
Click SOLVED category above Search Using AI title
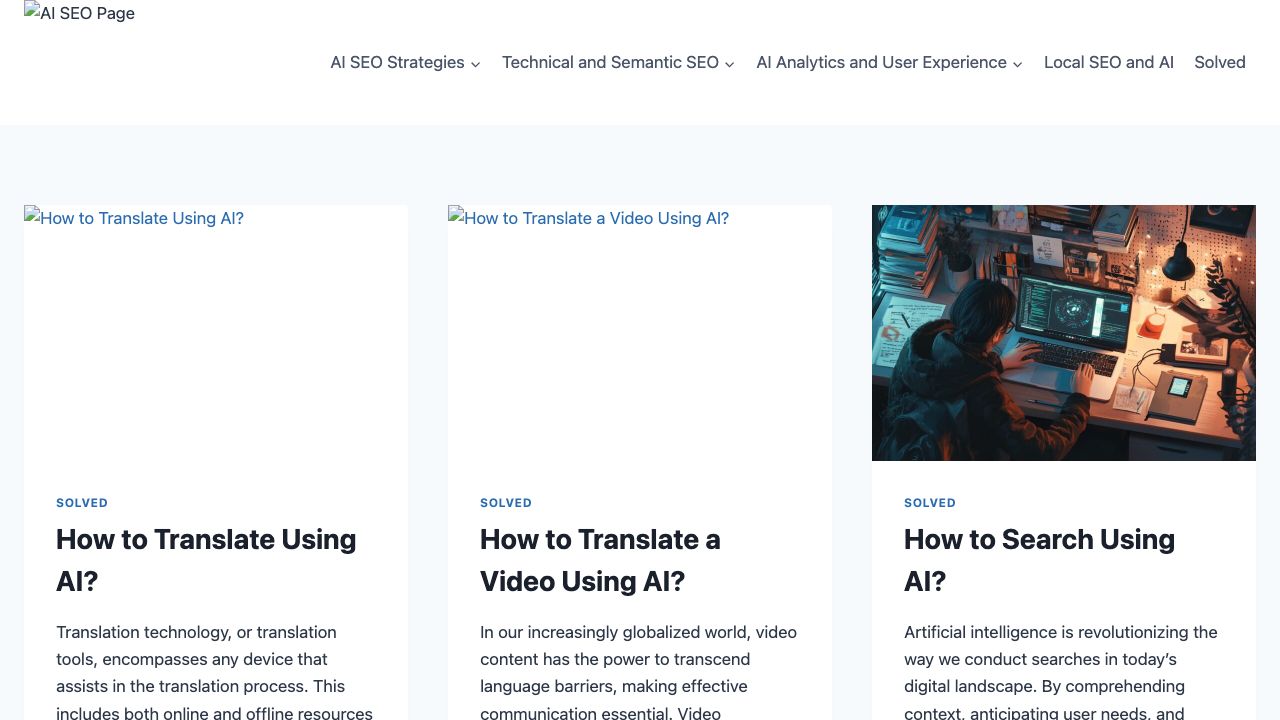tap(930, 503)
